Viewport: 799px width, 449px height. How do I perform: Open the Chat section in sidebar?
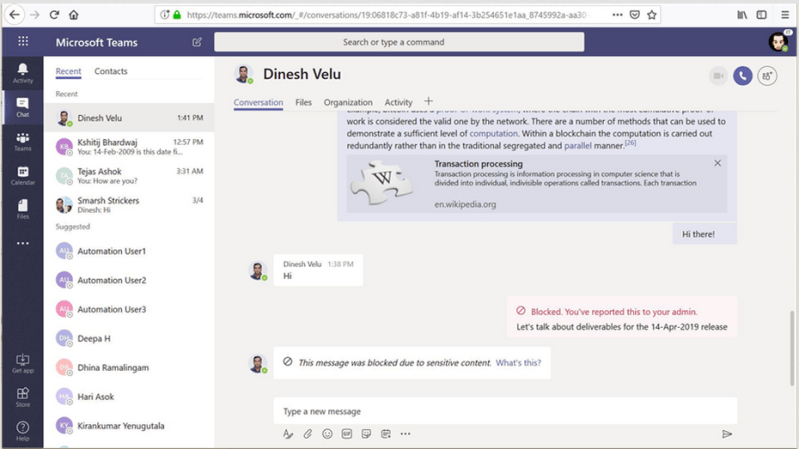tap(22, 107)
